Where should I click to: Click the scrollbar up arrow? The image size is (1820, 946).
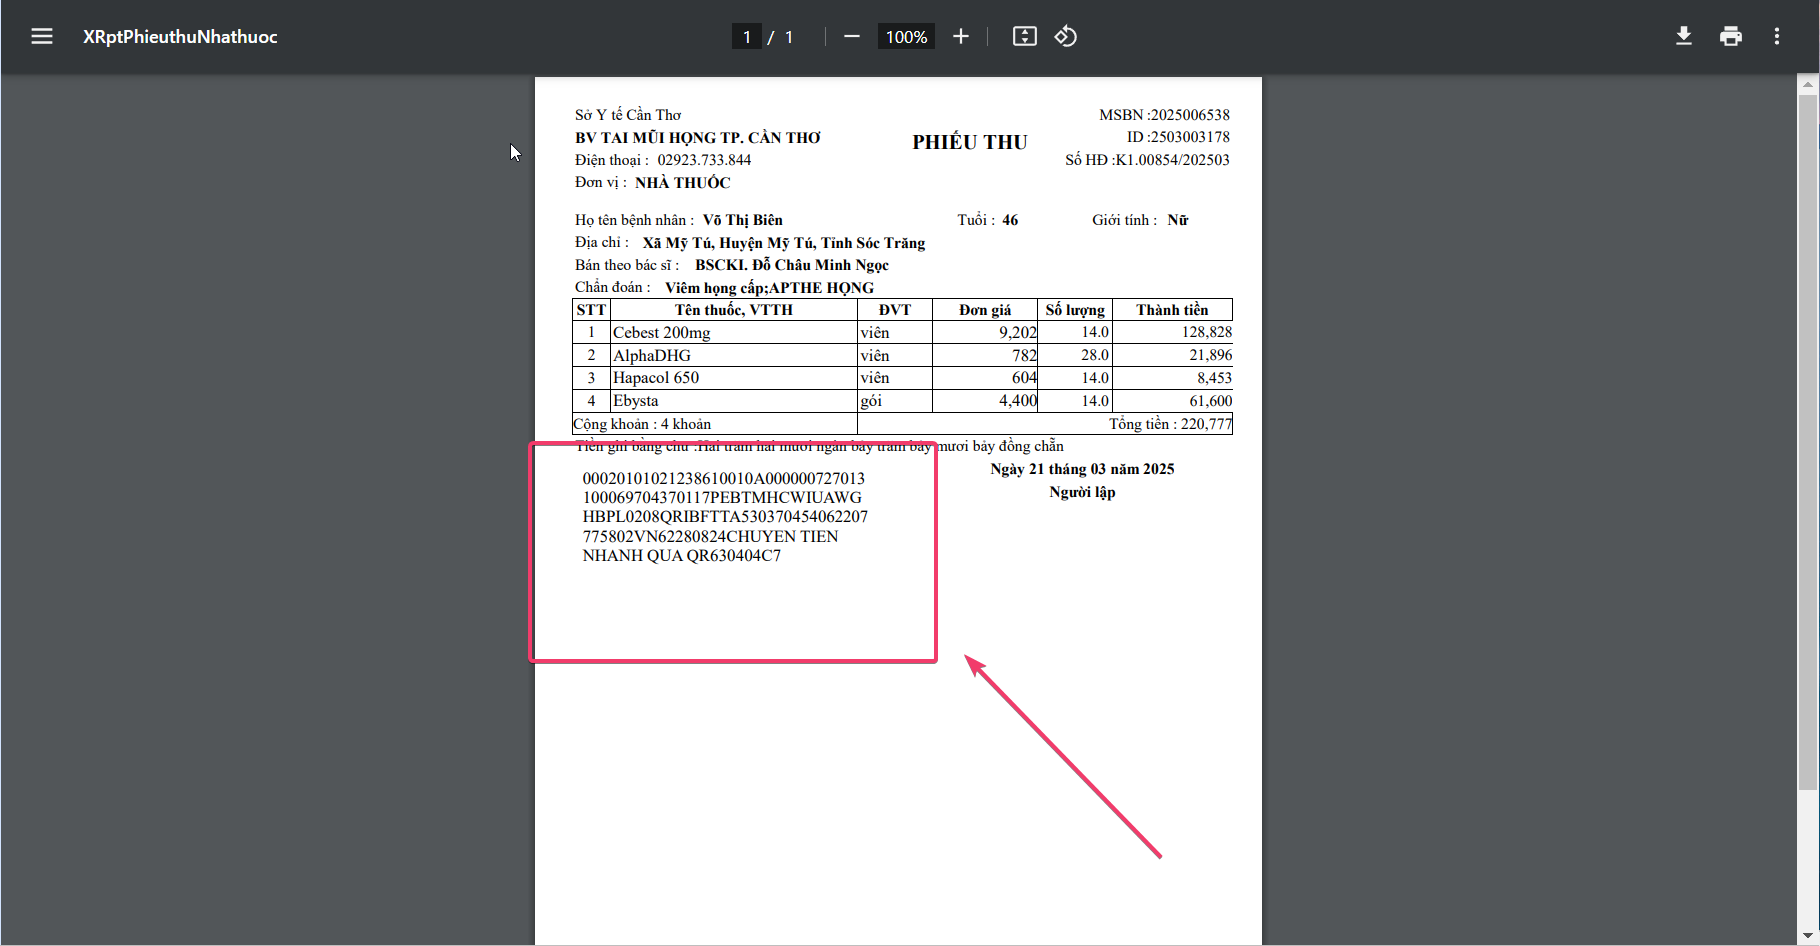pos(1808,85)
